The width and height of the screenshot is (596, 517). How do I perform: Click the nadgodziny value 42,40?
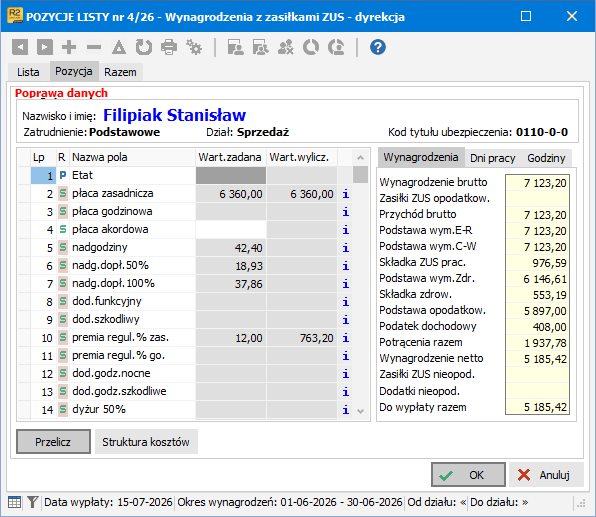tap(231, 248)
